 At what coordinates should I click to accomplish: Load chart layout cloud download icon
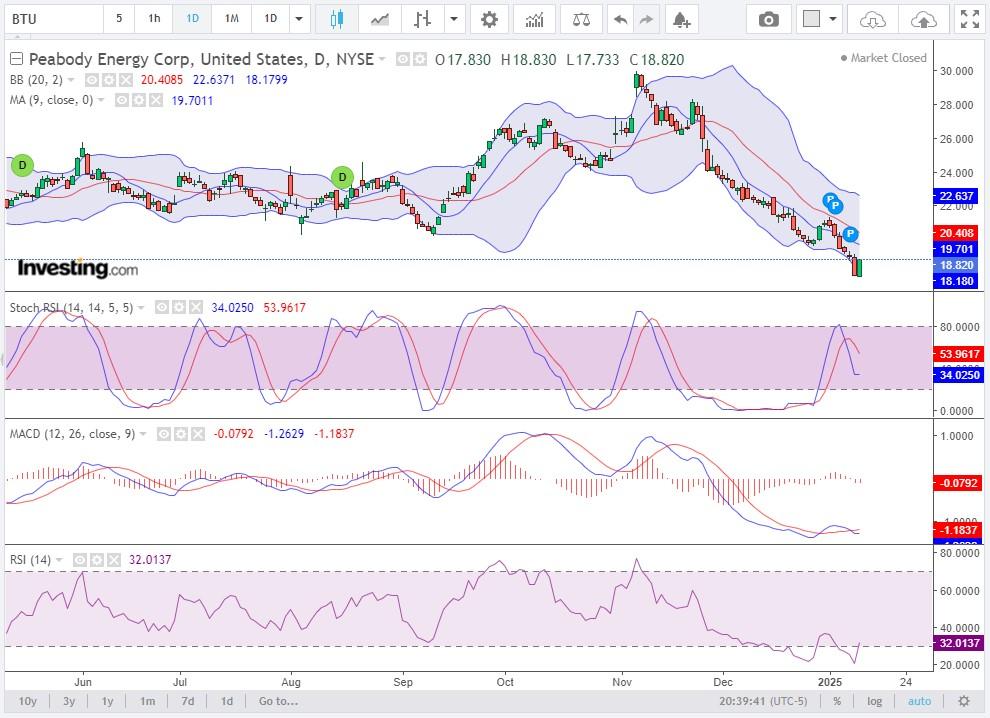pos(873,19)
